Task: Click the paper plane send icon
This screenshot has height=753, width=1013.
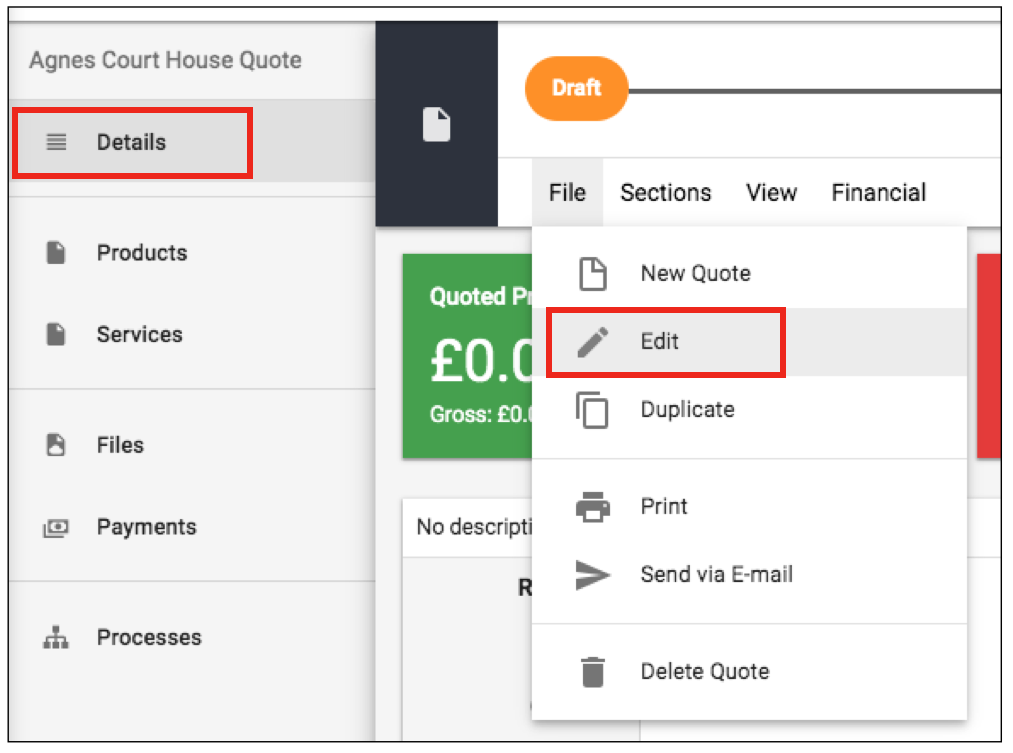Action: 592,575
